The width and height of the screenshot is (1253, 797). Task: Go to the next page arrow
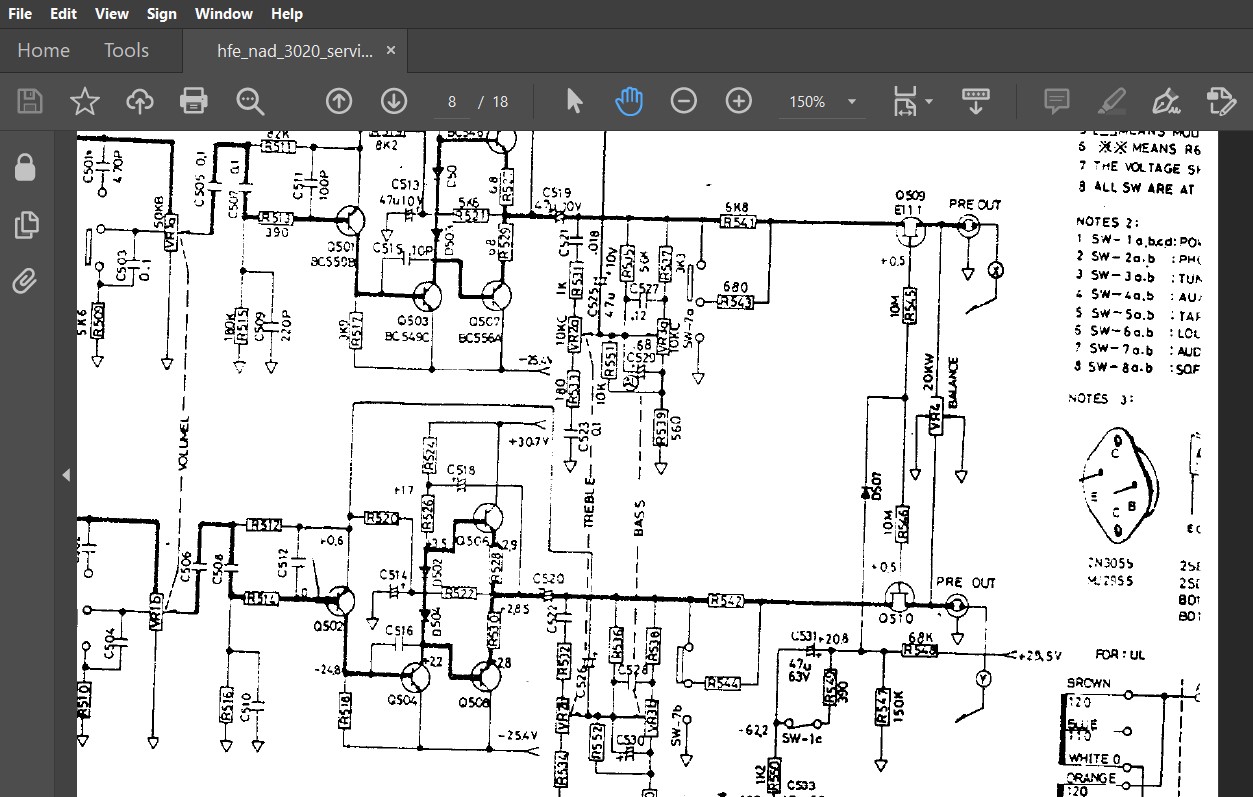coord(394,101)
